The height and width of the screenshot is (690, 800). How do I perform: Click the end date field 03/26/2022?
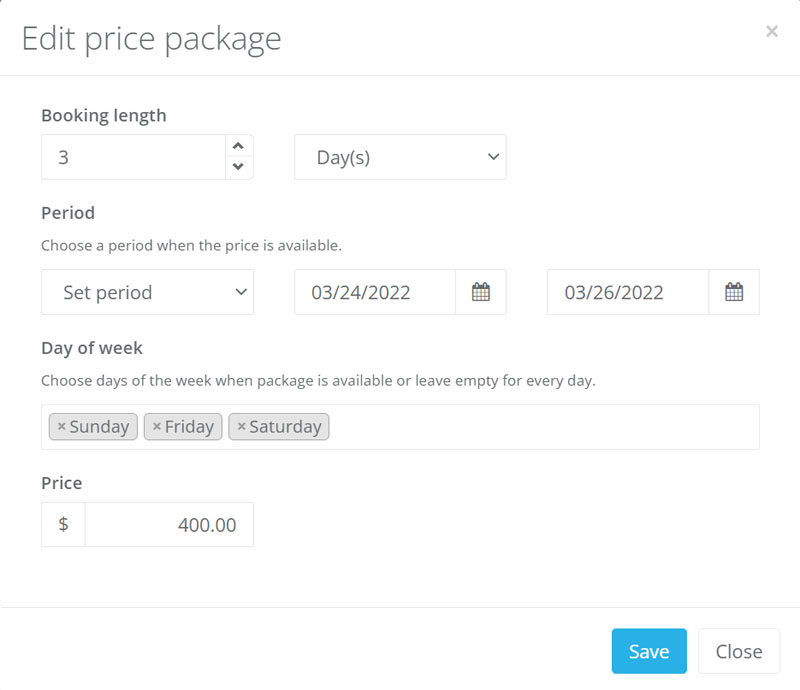(x=628, y=292)
